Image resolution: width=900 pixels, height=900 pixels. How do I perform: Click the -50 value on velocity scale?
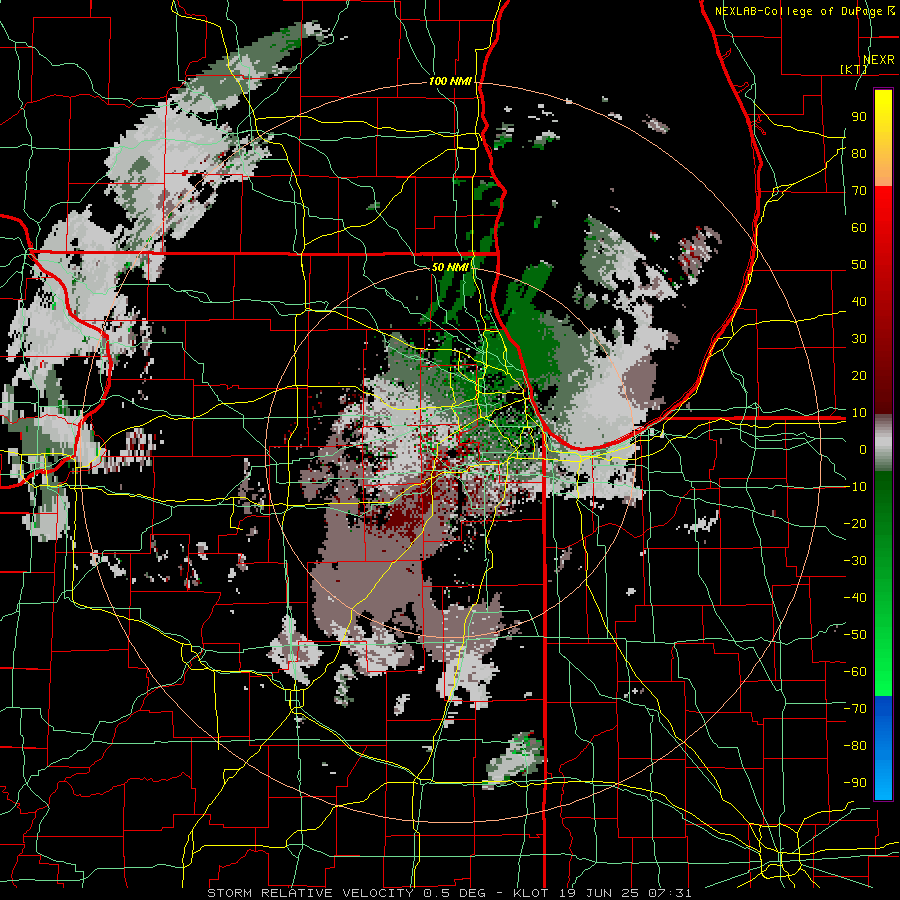tap(855, 634)
